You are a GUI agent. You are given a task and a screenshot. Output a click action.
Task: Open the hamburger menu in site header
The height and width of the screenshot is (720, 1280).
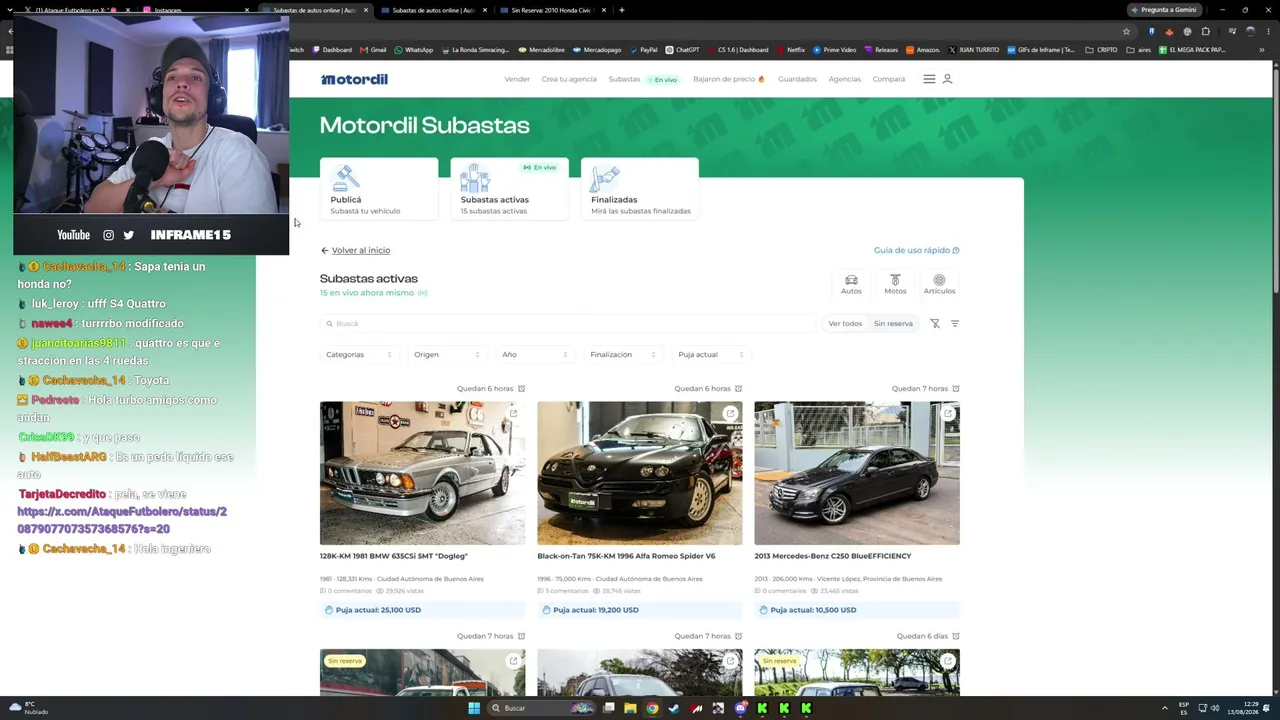(x=929, y=79)
